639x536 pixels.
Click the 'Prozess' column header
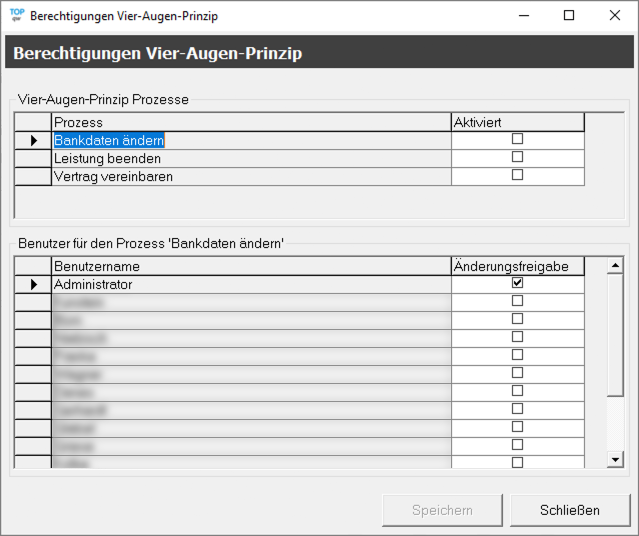[250, 122]
